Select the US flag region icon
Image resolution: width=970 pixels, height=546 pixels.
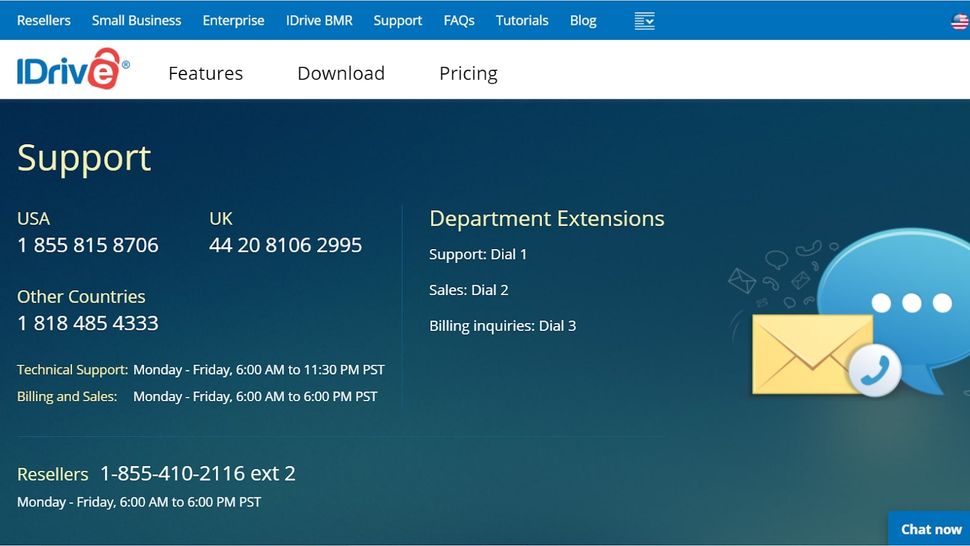[x=959, y=22]
